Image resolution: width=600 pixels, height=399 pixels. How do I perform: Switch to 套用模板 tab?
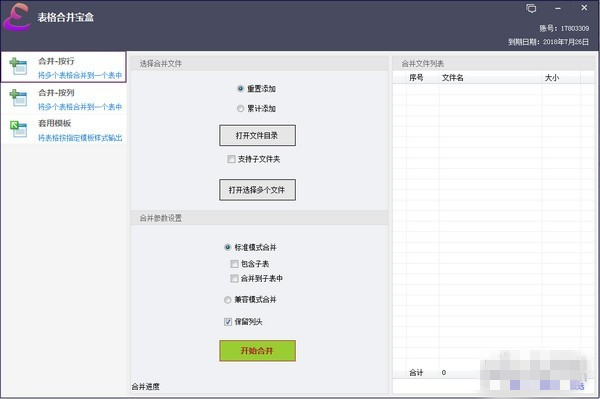(64, 129)
